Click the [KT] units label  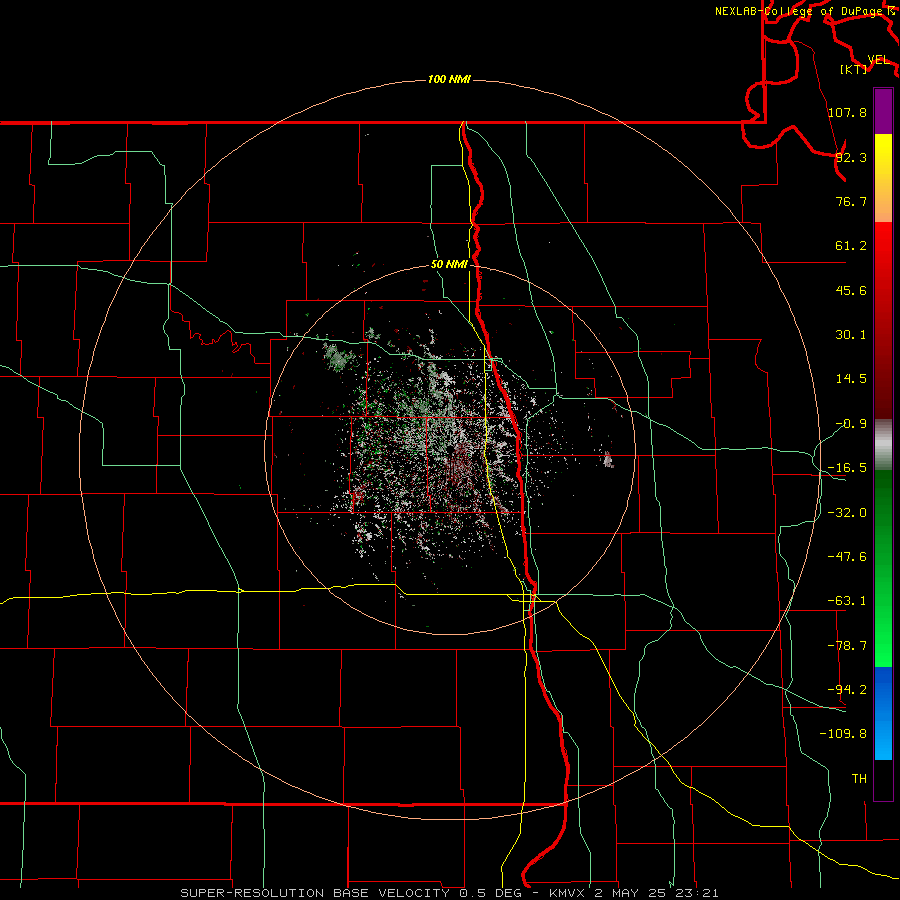click(x=853, y=69)
